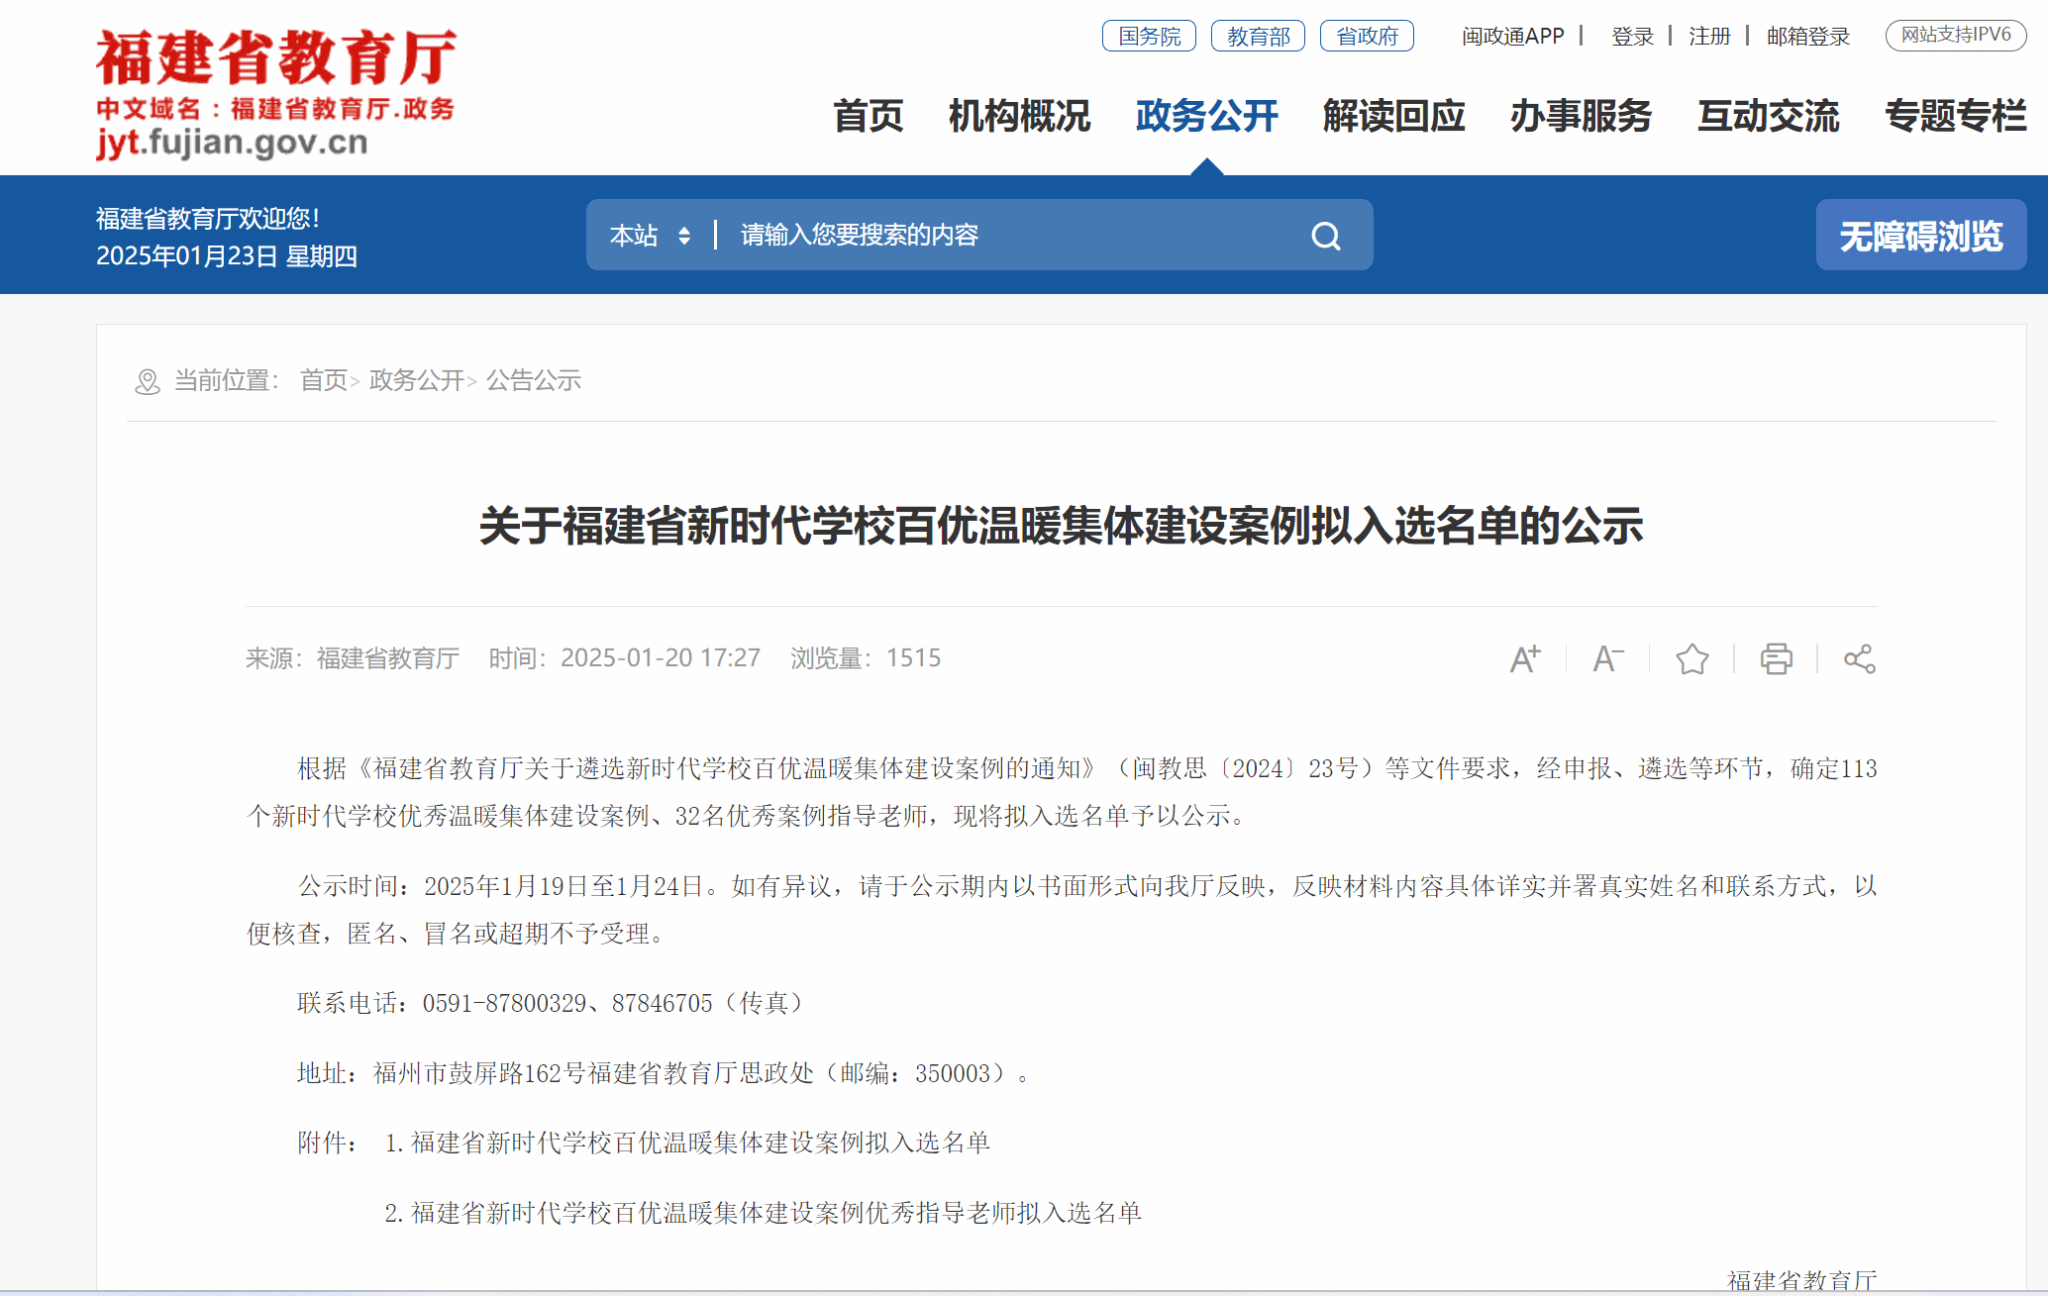2048x1296 pixels.
Task: Click the magnifier search icon
Action: coord(1326,236)
